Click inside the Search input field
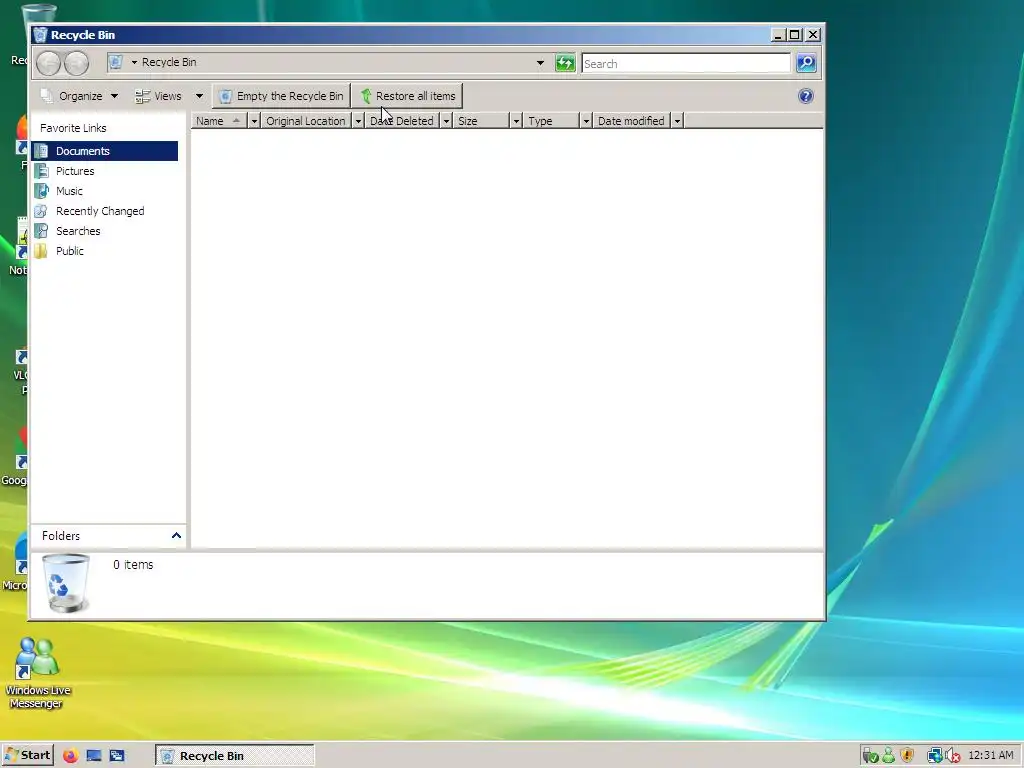The image size is (1024, 768). coord(686,63)
